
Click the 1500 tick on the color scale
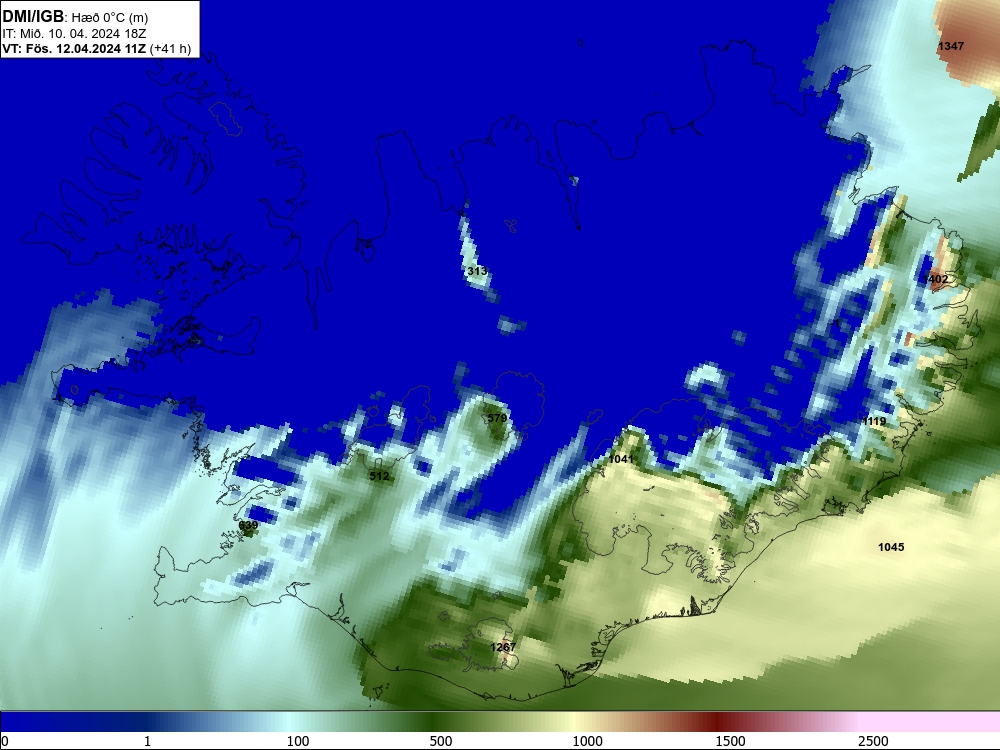coord(730,741)
